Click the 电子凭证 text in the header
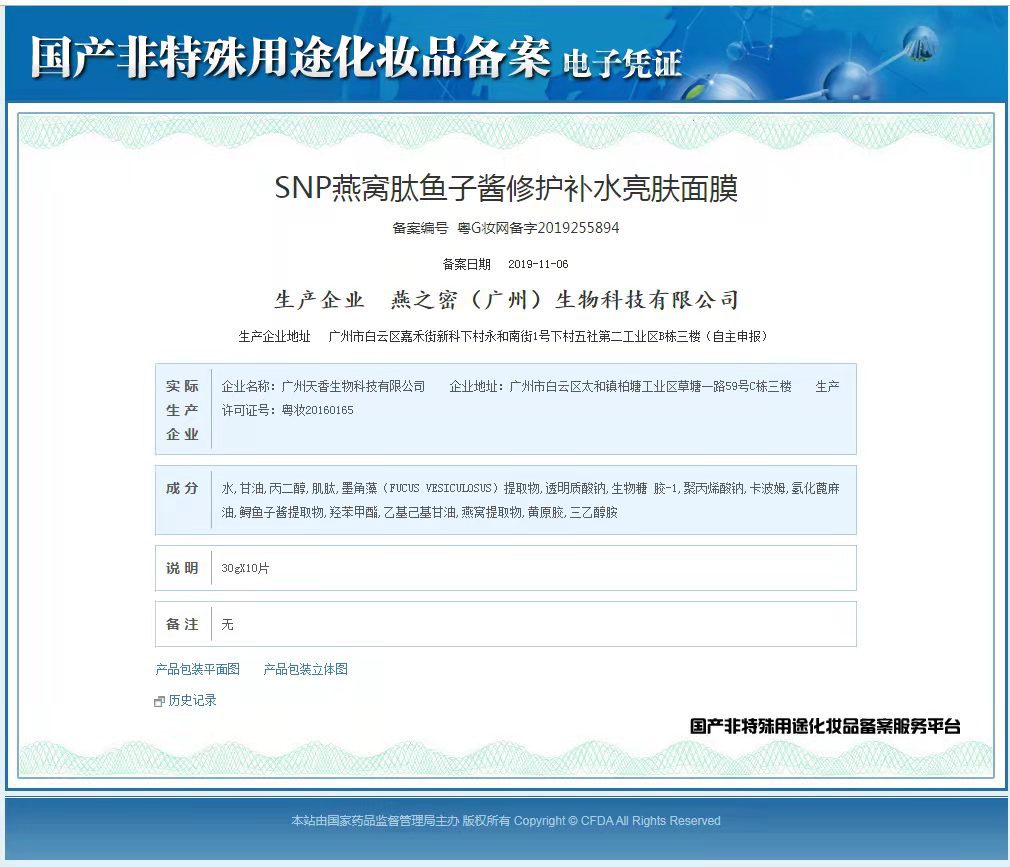This screenshot has height=867, width=1010. [x=622, y=62]
